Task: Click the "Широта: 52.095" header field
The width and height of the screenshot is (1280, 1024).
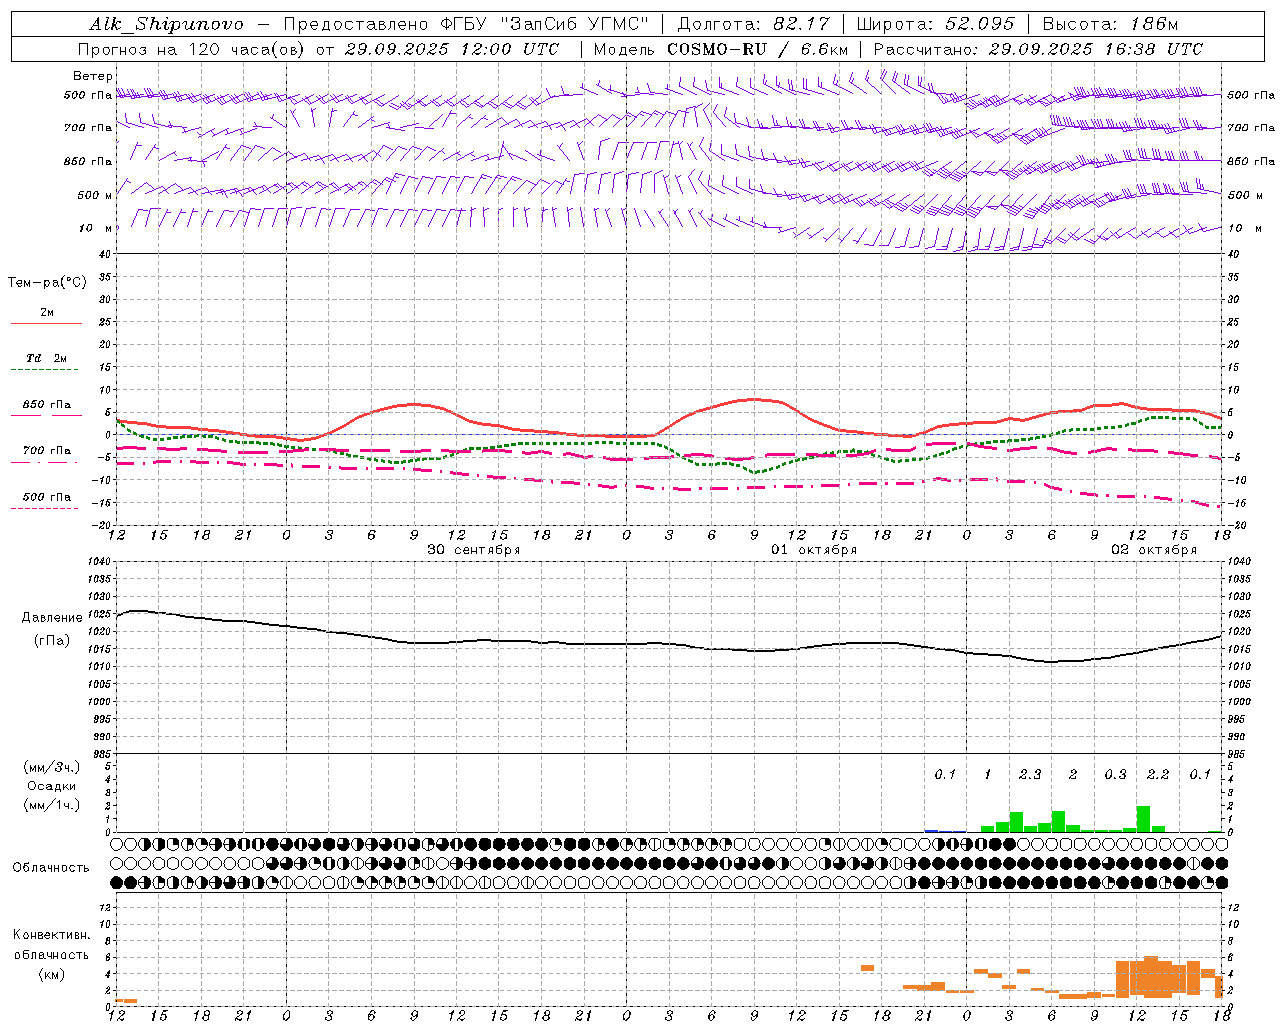Action: point(936,24)
